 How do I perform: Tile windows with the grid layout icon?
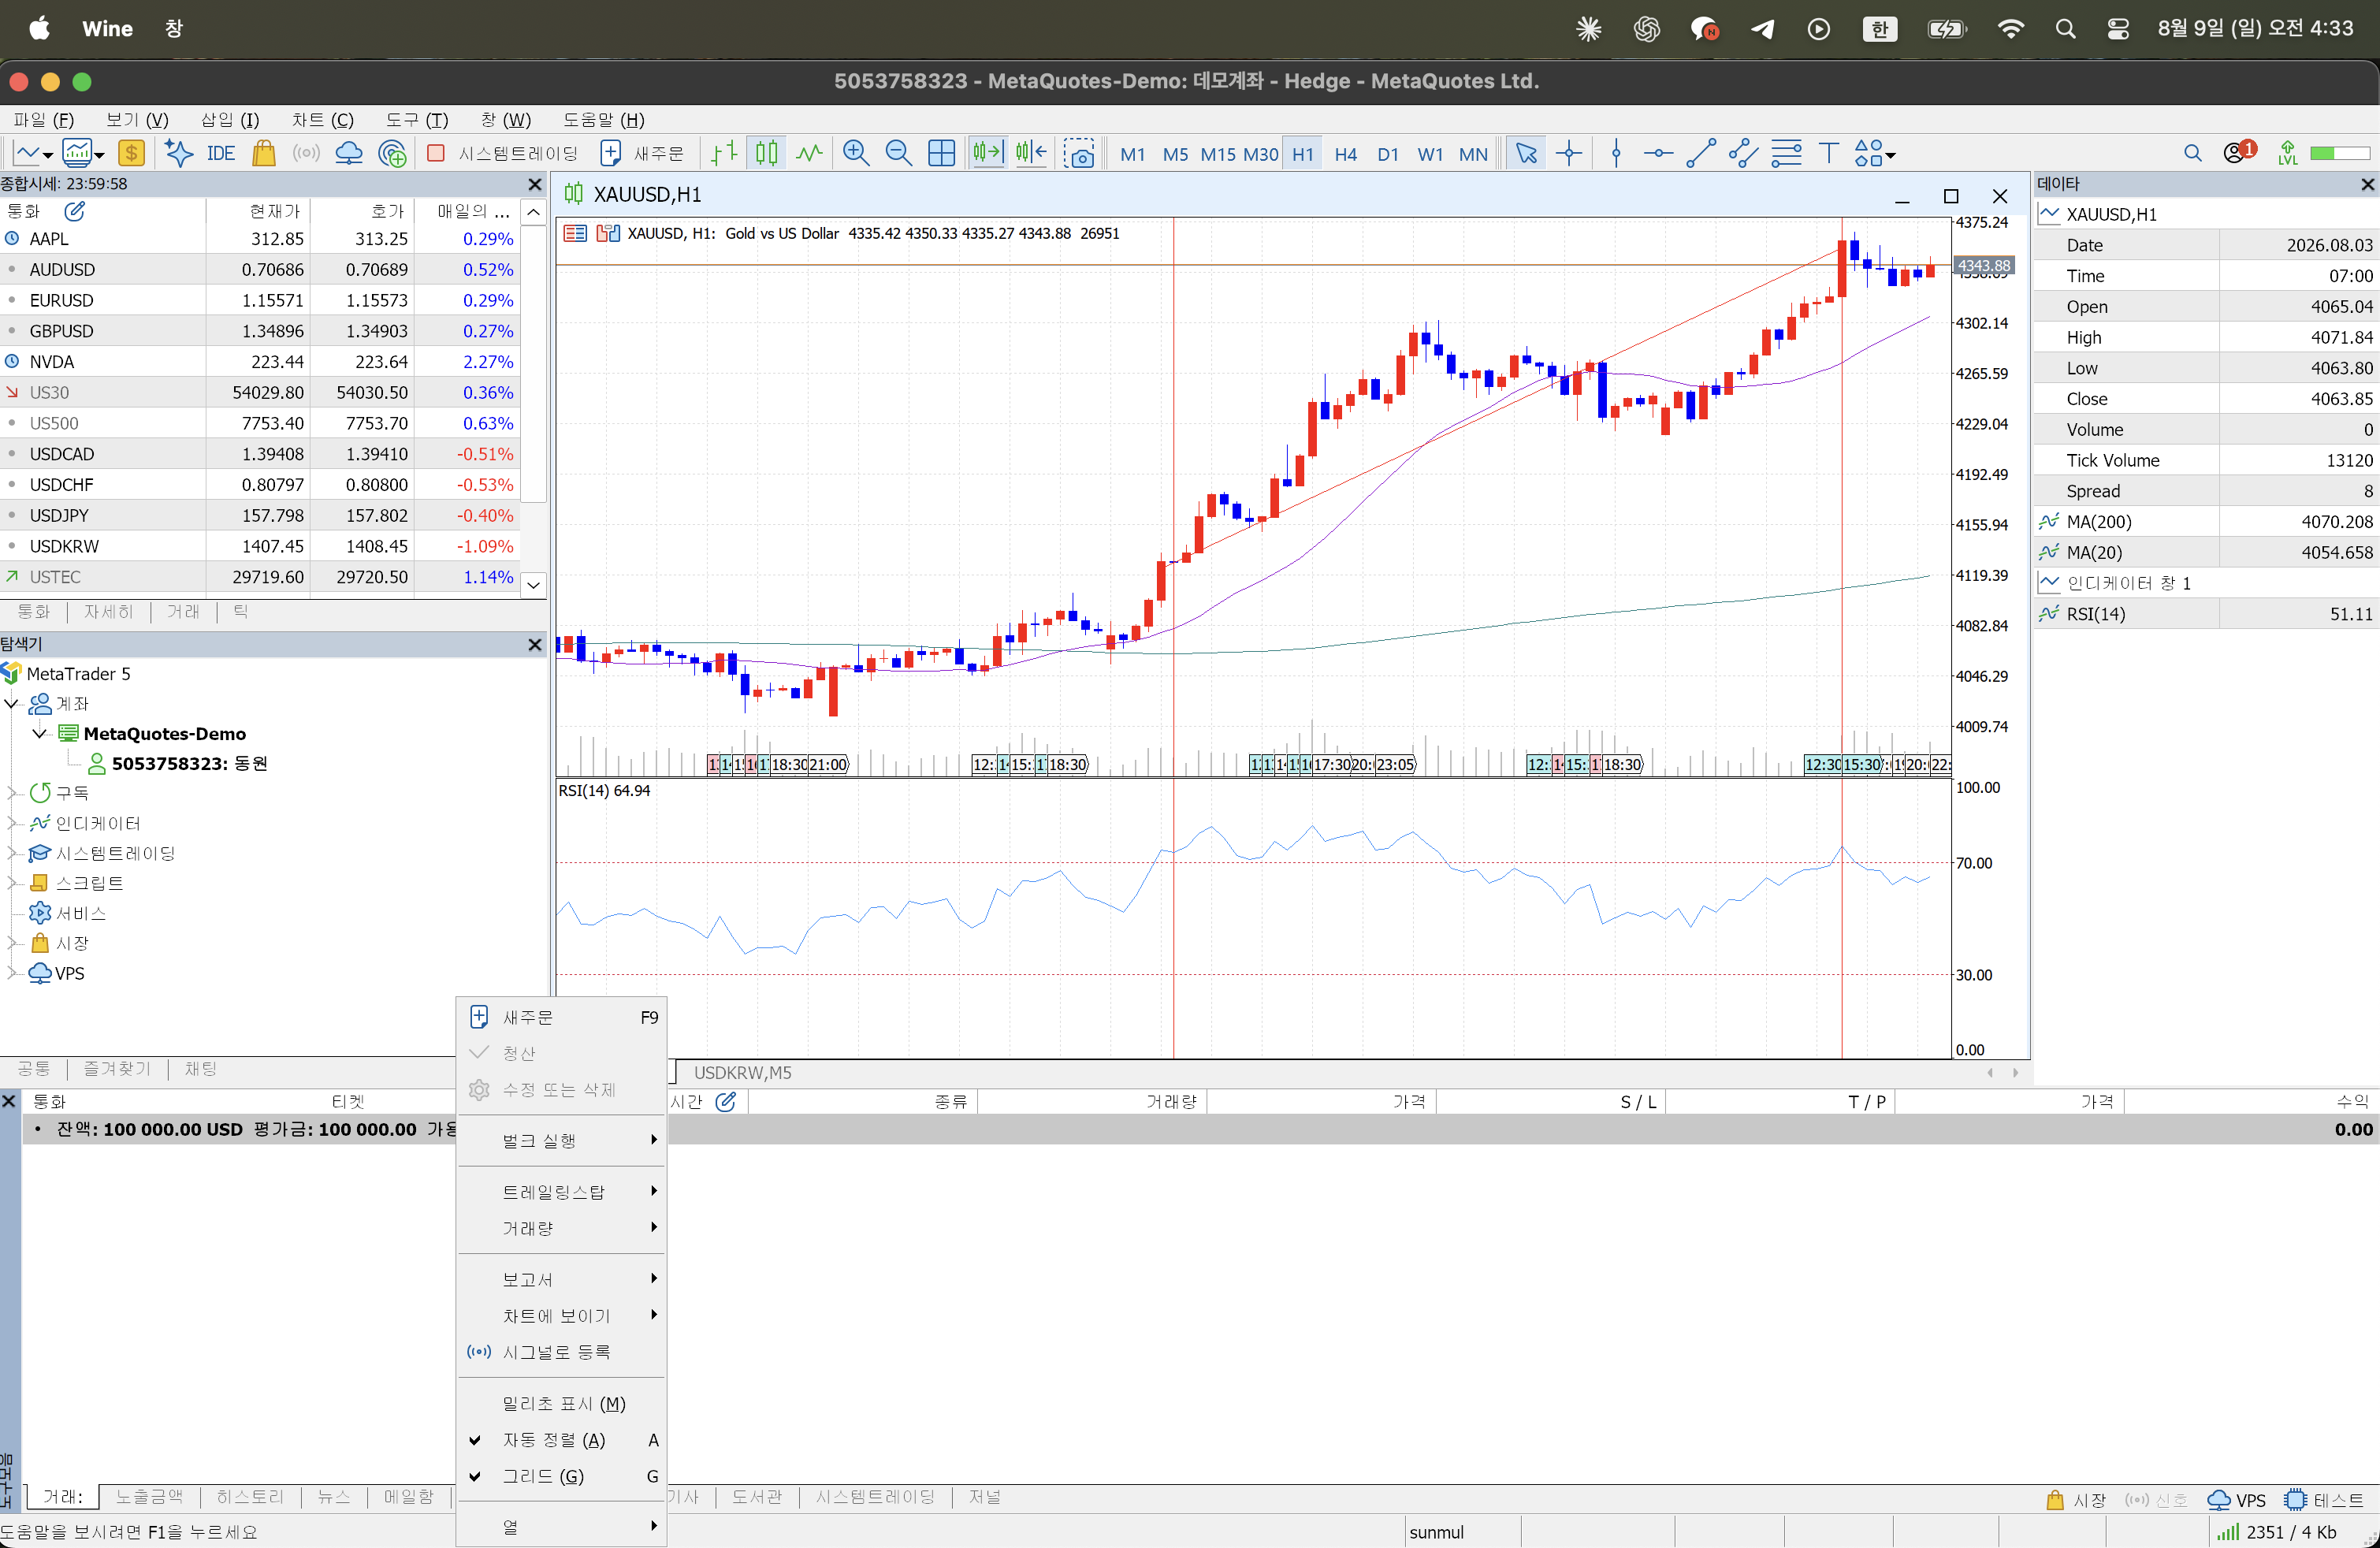tap(942, 153)
